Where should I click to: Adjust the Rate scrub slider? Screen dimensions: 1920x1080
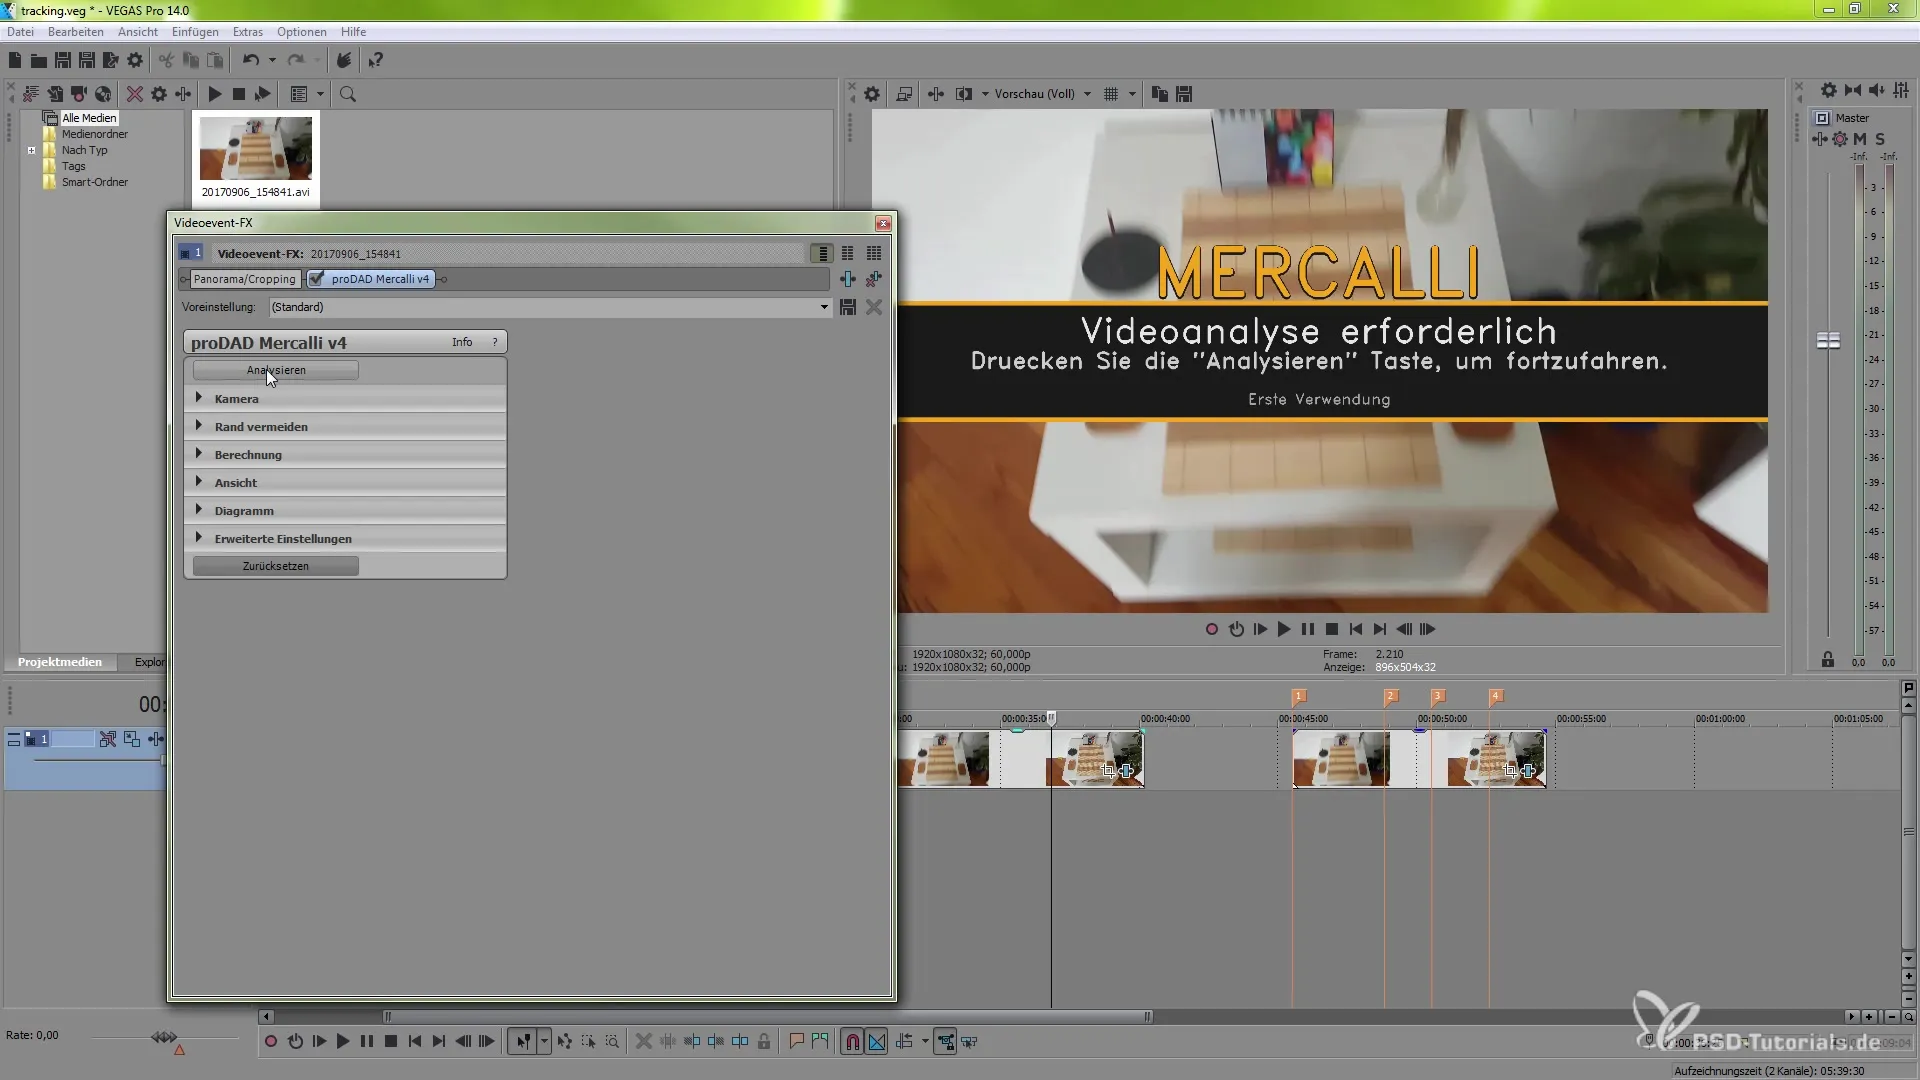[164, 1037]
